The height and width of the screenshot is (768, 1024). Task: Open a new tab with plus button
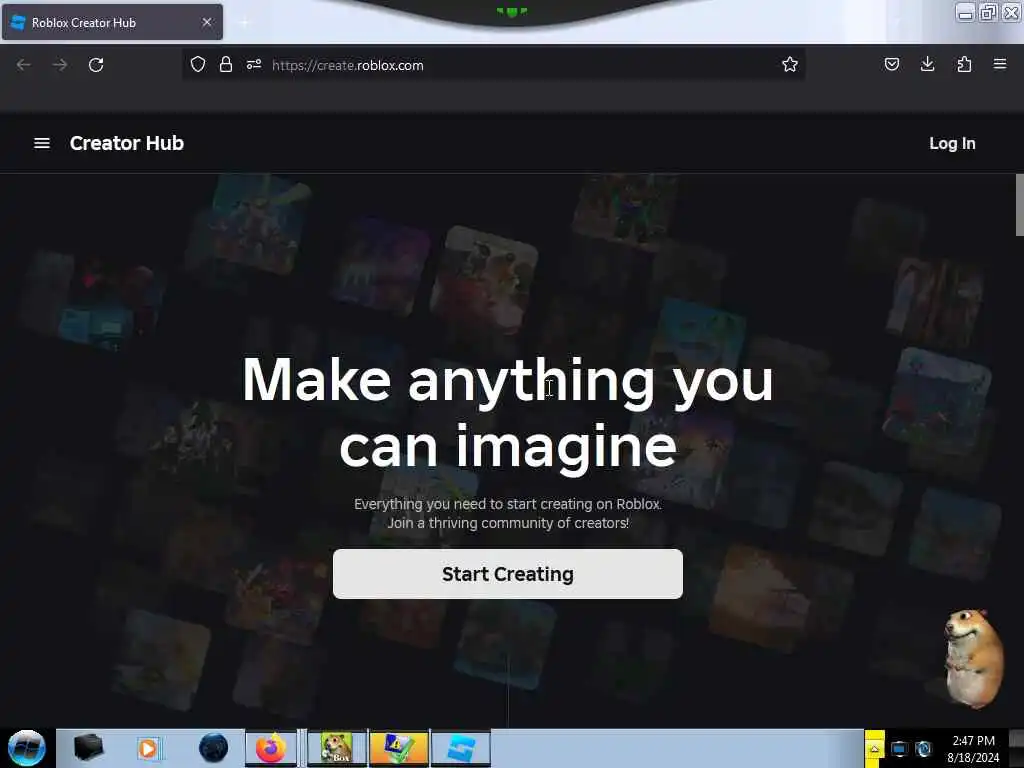pos(244,22)
